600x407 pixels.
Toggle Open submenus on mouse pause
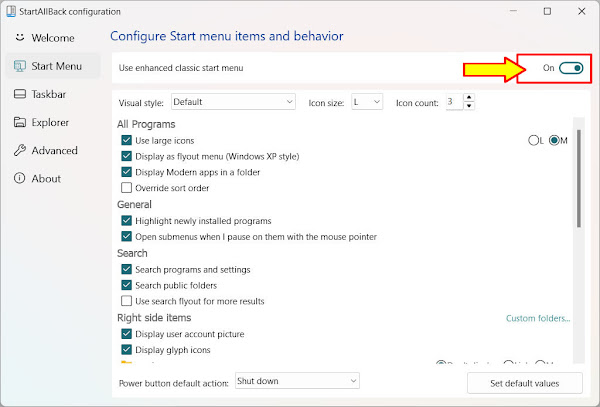click(126, 236)
